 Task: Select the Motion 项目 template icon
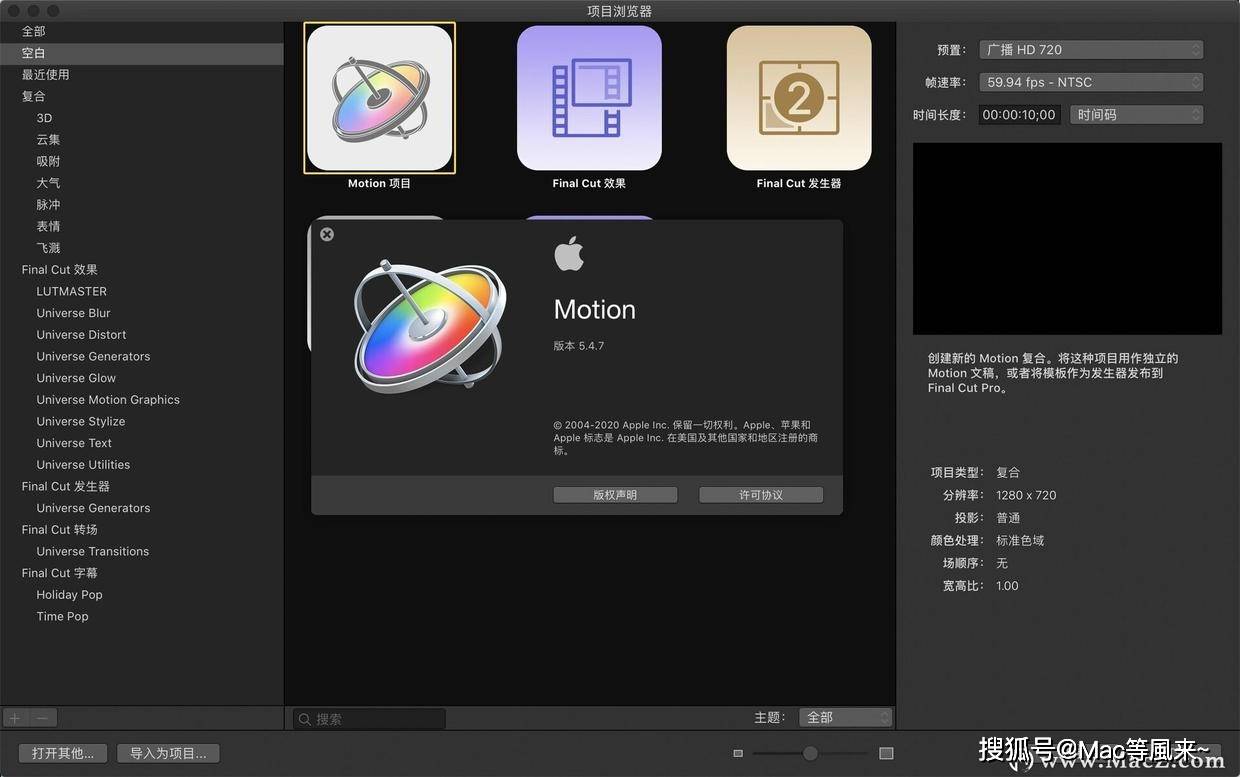pos(379,98)
